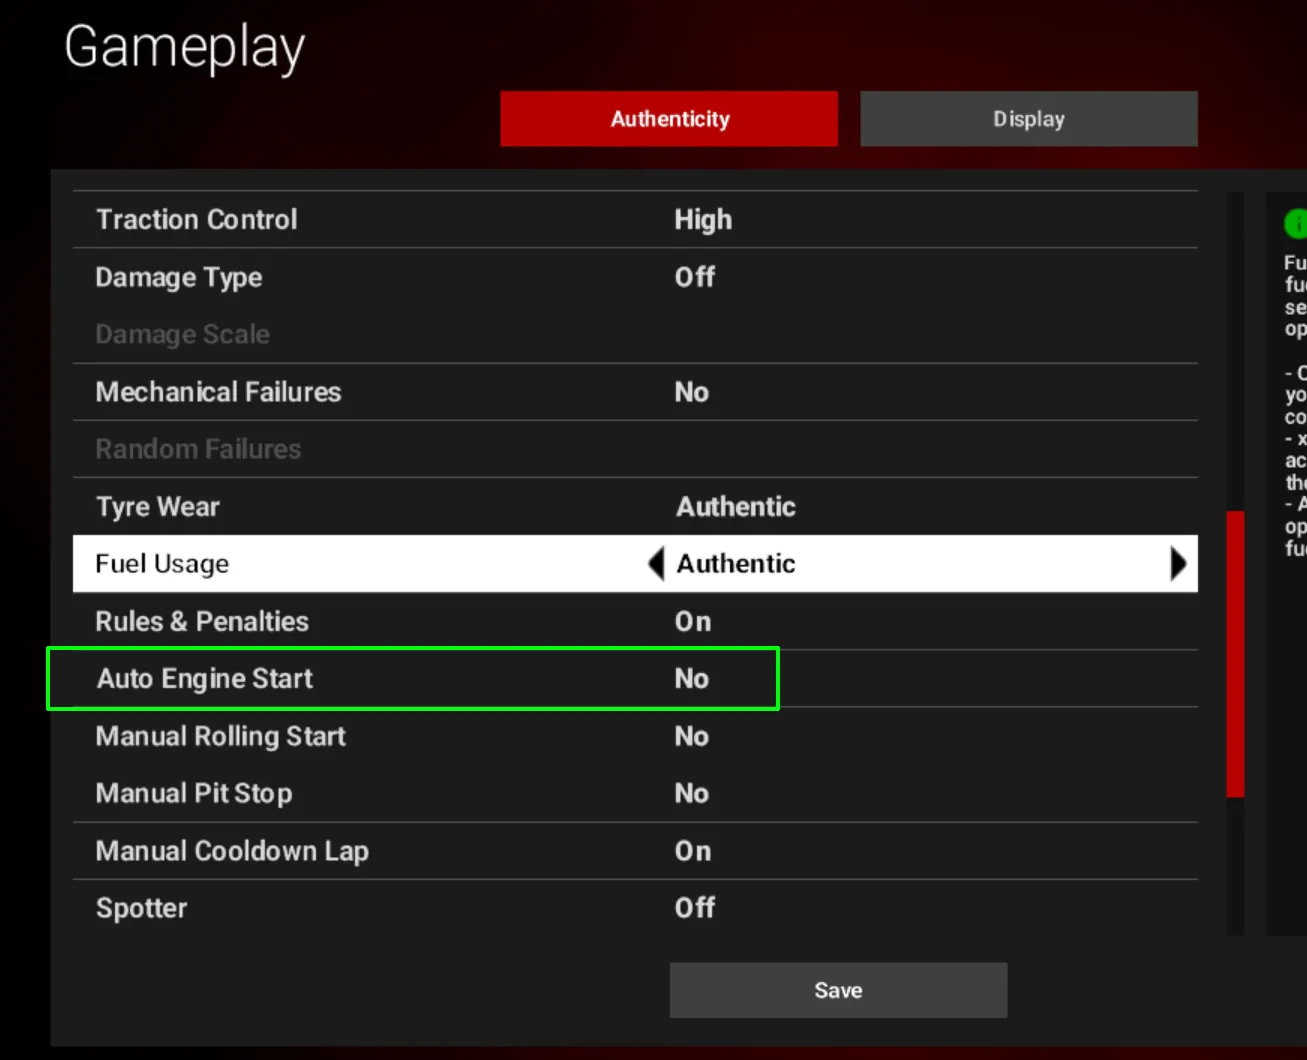The image size is (1307, 1060).
Task: Click the No value for Manual Pit Stop
Action: [x=692, y=793]
